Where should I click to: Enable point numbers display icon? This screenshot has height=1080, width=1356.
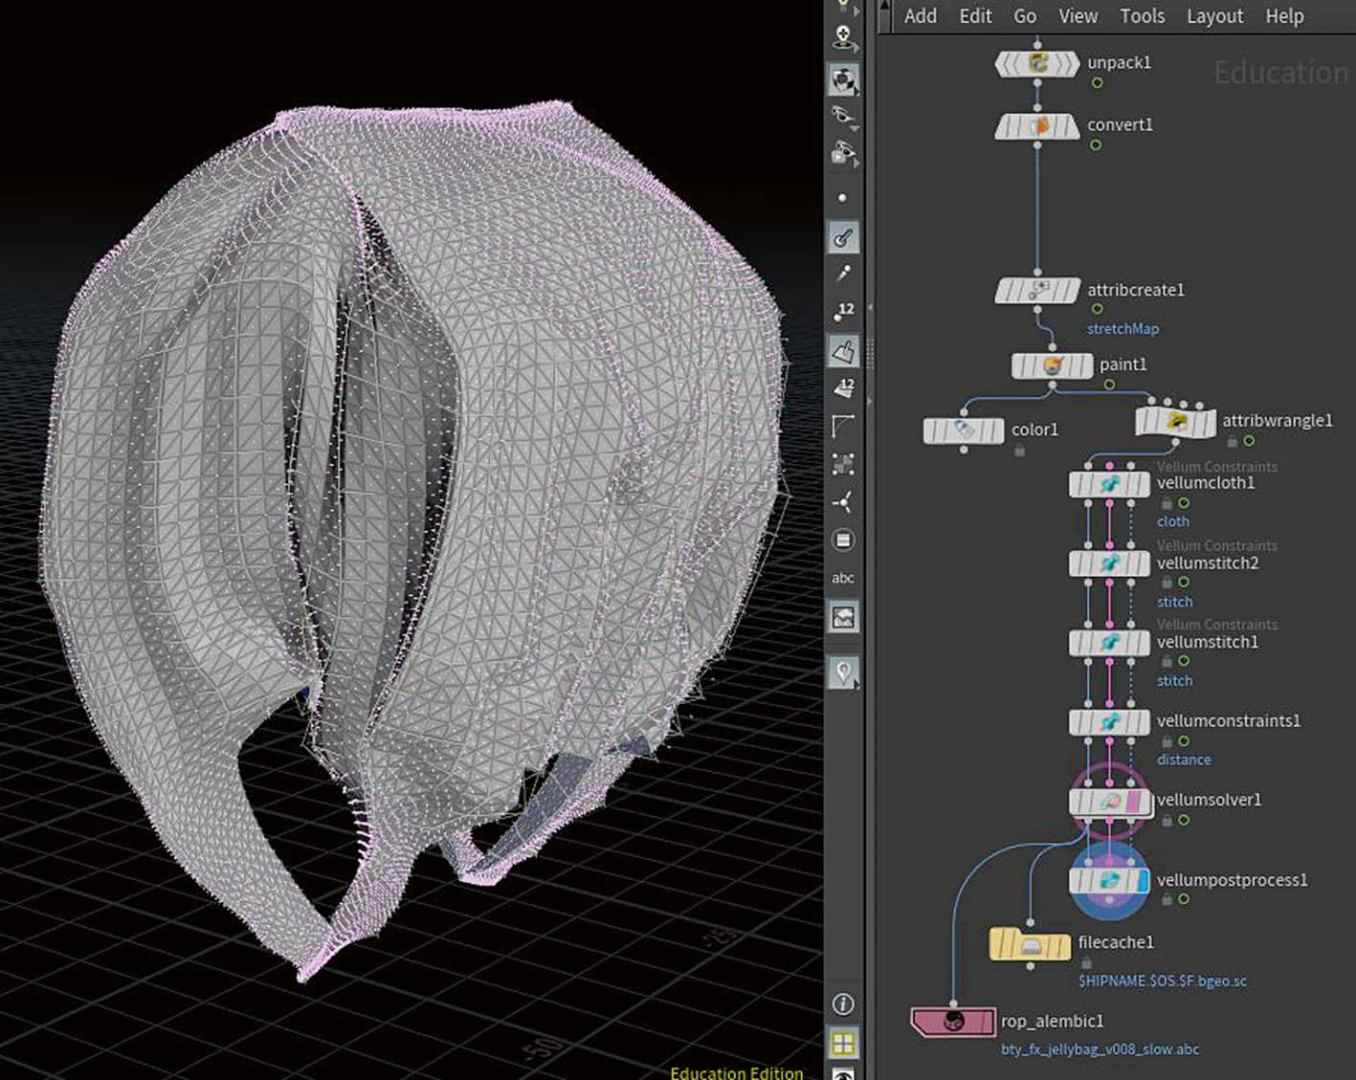coord(844,311)
